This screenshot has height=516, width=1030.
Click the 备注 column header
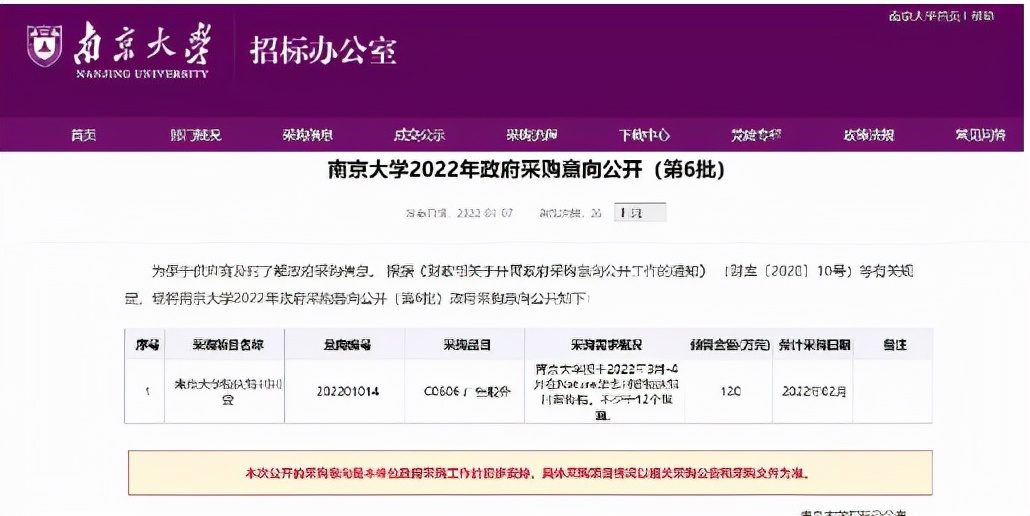[x=895, y=345]
